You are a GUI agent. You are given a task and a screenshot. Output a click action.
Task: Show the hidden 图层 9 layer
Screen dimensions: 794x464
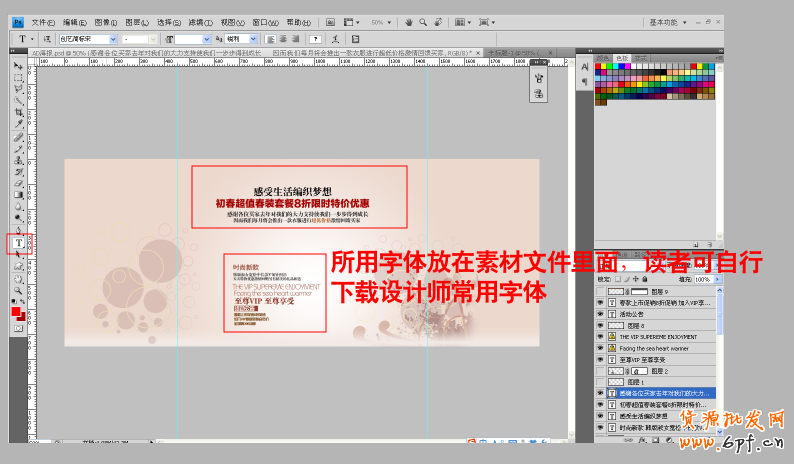(600, 291)
